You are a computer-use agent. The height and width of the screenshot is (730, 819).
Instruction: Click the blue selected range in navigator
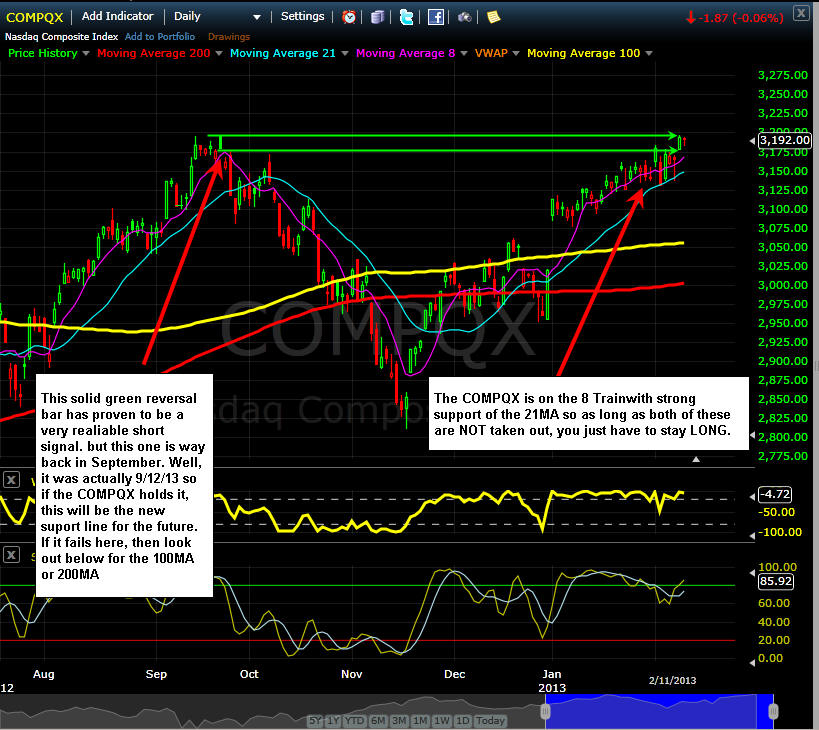pos(659,712)
